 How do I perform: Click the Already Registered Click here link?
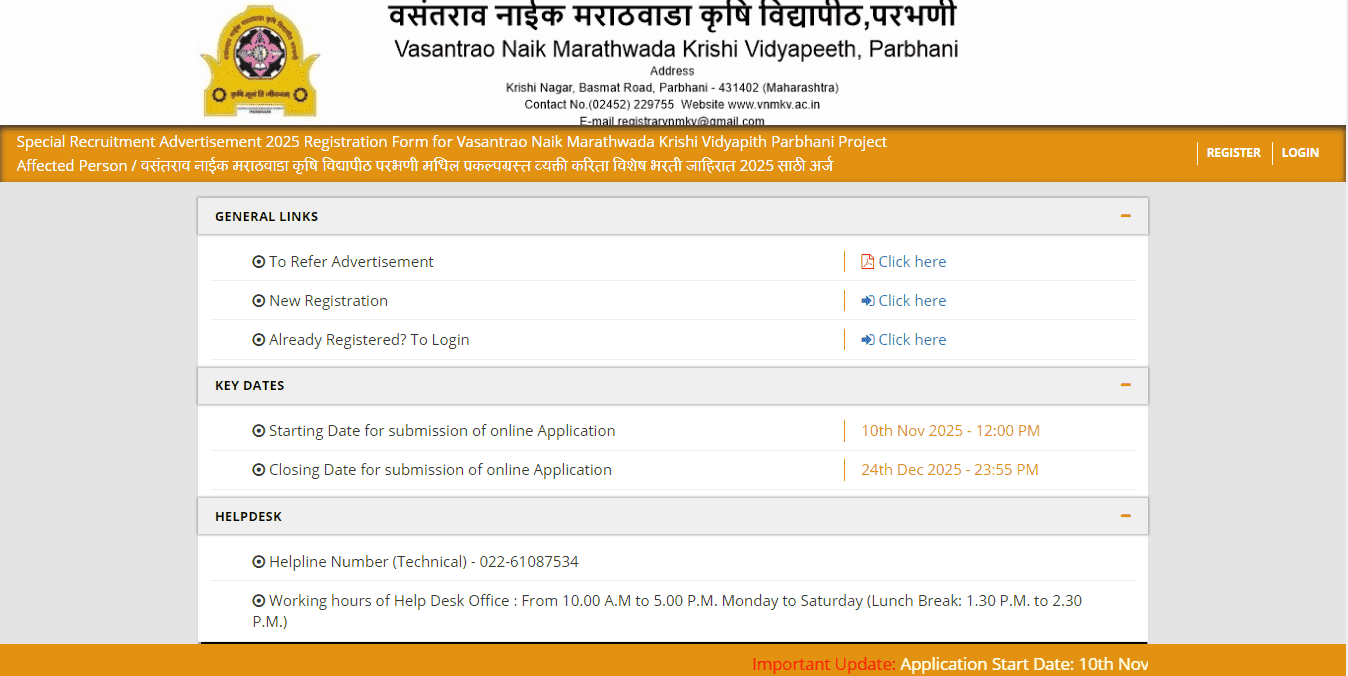(911, 339)
